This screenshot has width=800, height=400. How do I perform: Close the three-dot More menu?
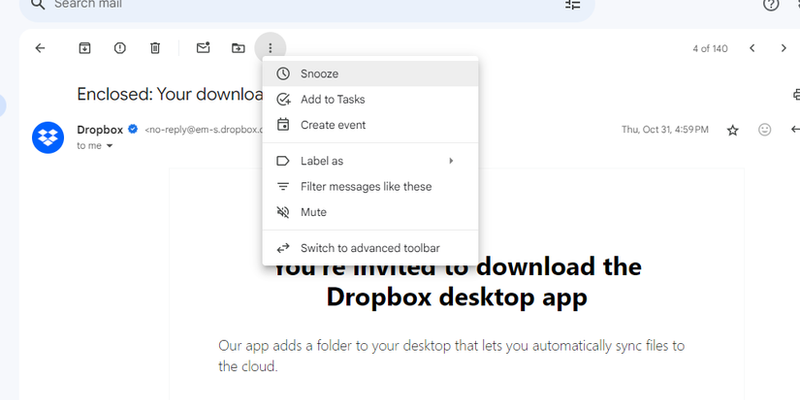click(271, 47)
